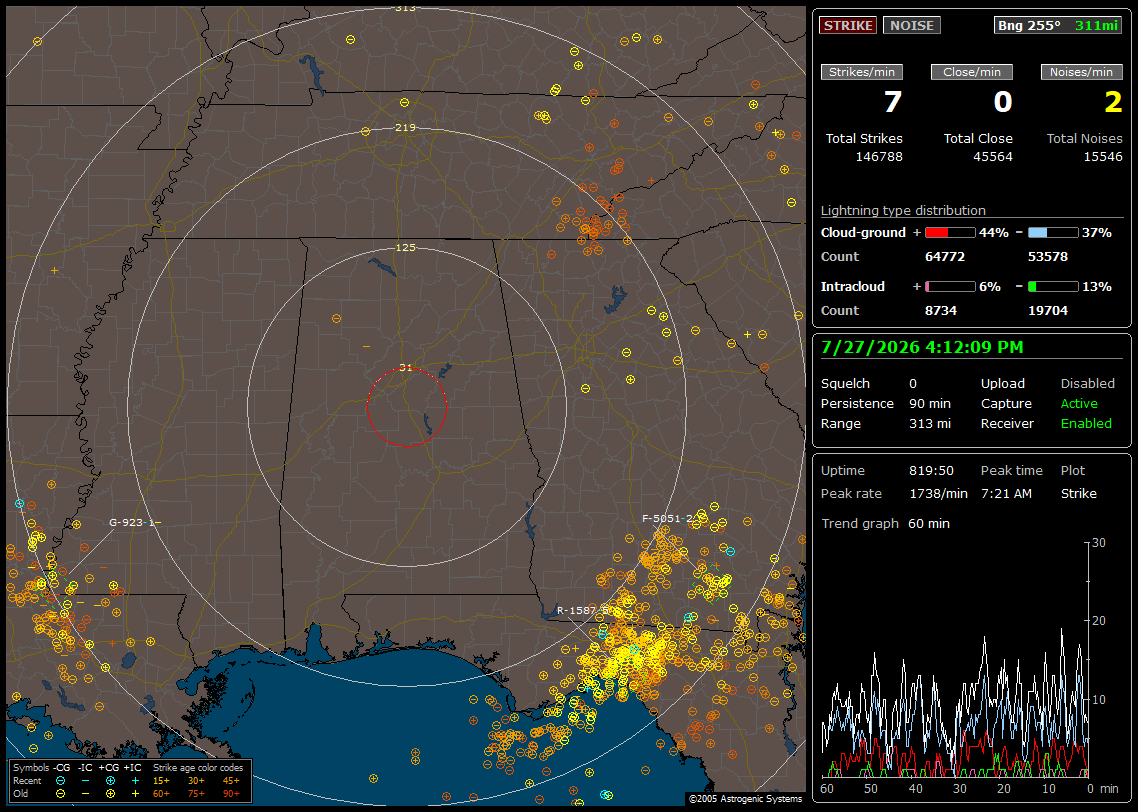
Task: Click the 125 mile range ring label
Action: pos(406,247)
